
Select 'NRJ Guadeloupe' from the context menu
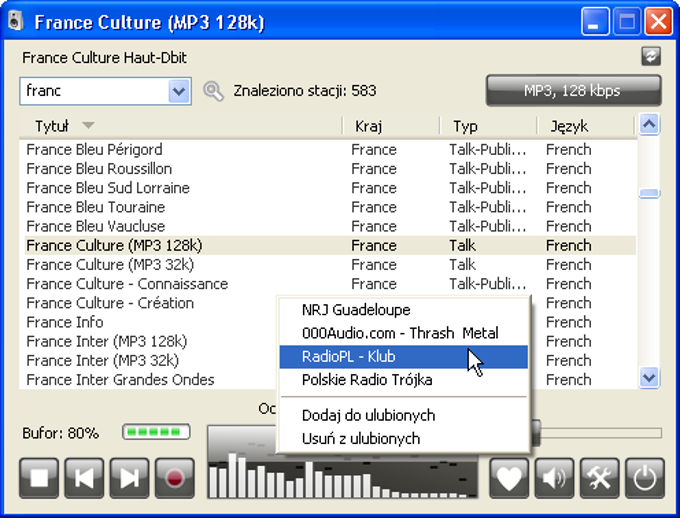click(404, 310)
